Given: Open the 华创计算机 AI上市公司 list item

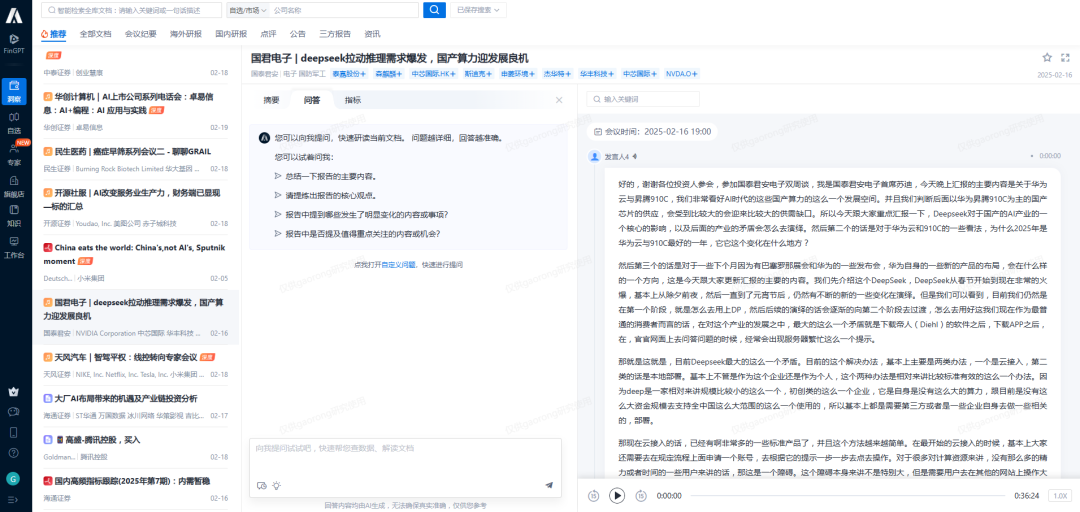Looking at the screenshot, I should (x=136, y=112).
